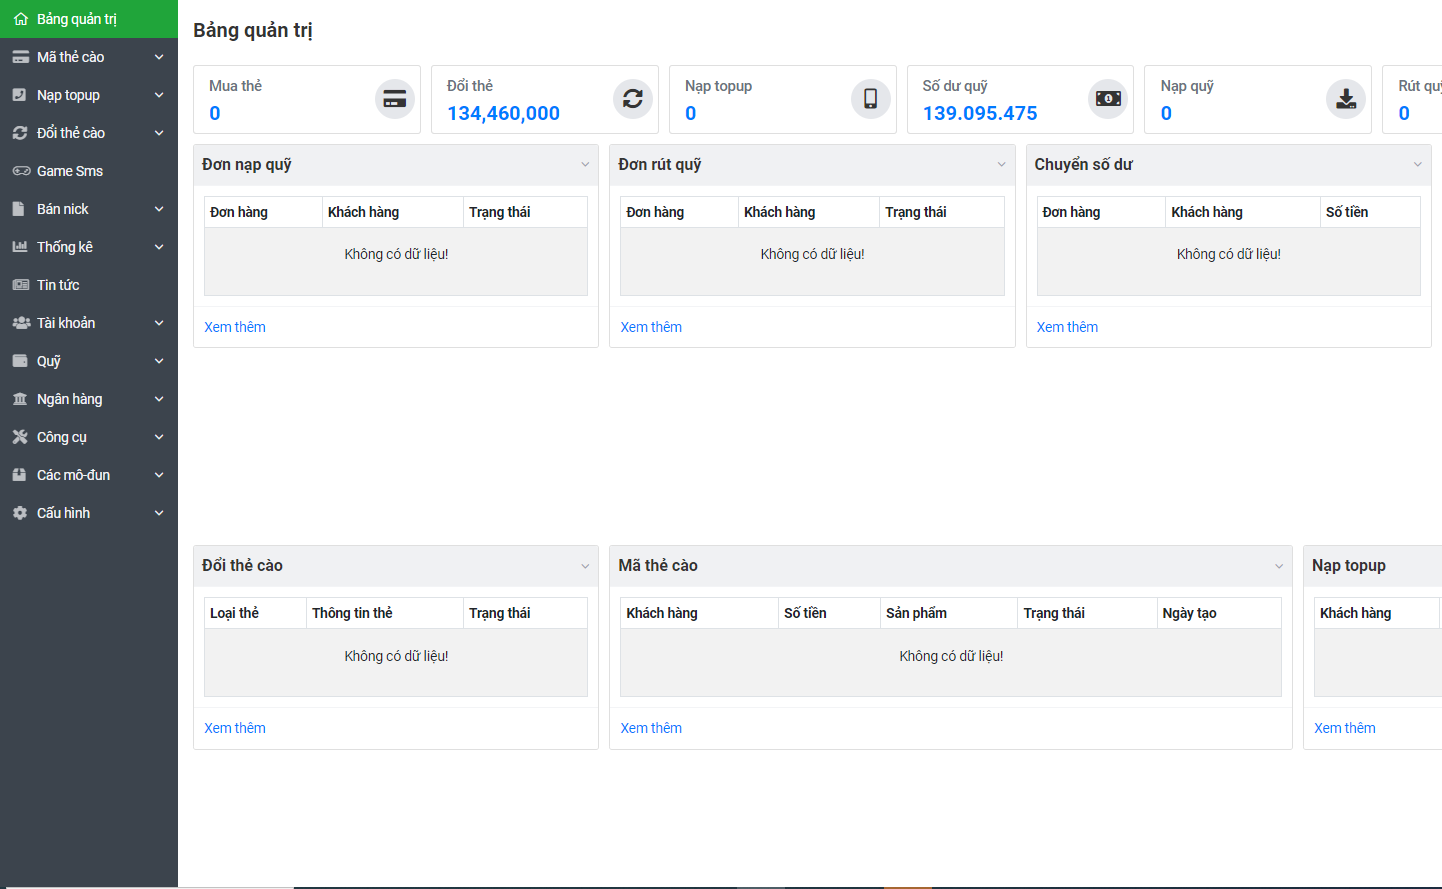Expand the Ngân hàng sidebar menu
The width and height of the screenshot is (1442, 889).
pos(159,399)
